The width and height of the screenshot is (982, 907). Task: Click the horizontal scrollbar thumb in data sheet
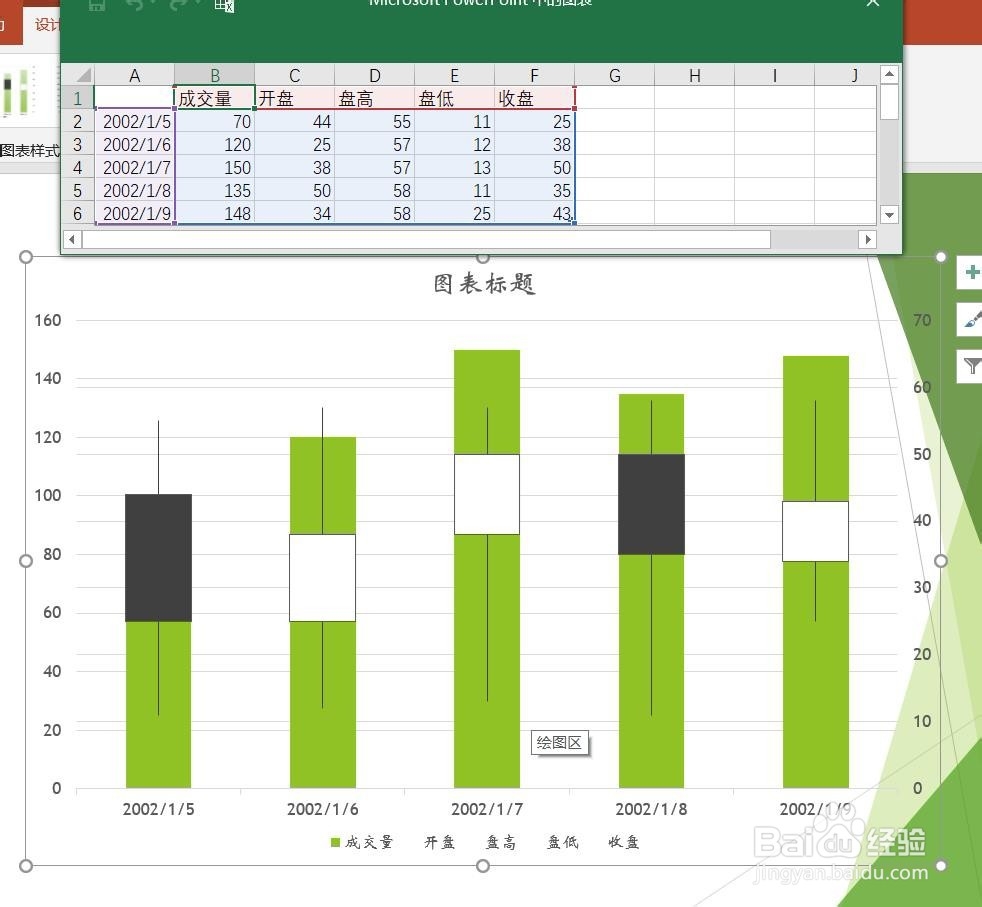(426, 239)
